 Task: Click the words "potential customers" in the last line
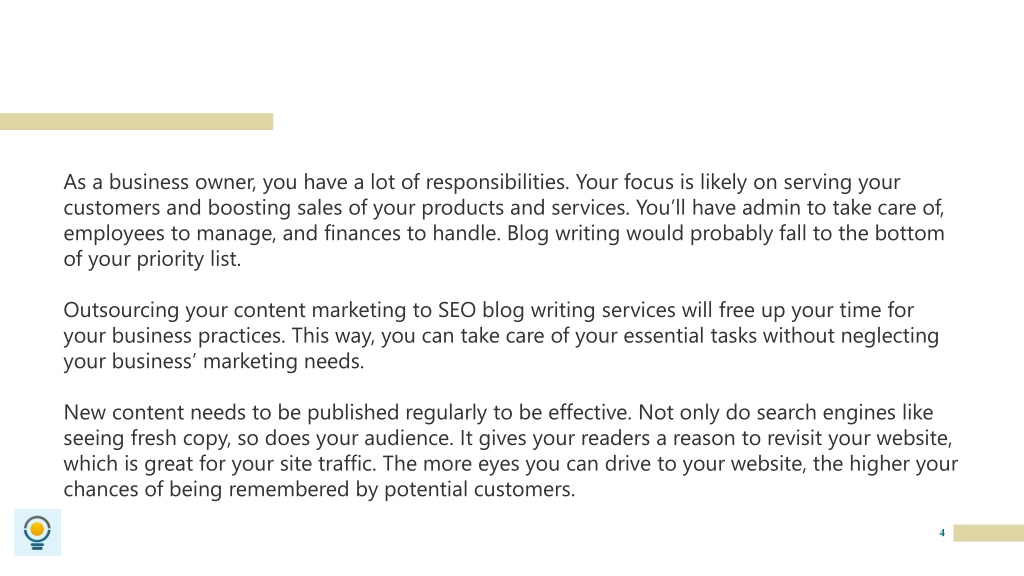click(479, 489)
